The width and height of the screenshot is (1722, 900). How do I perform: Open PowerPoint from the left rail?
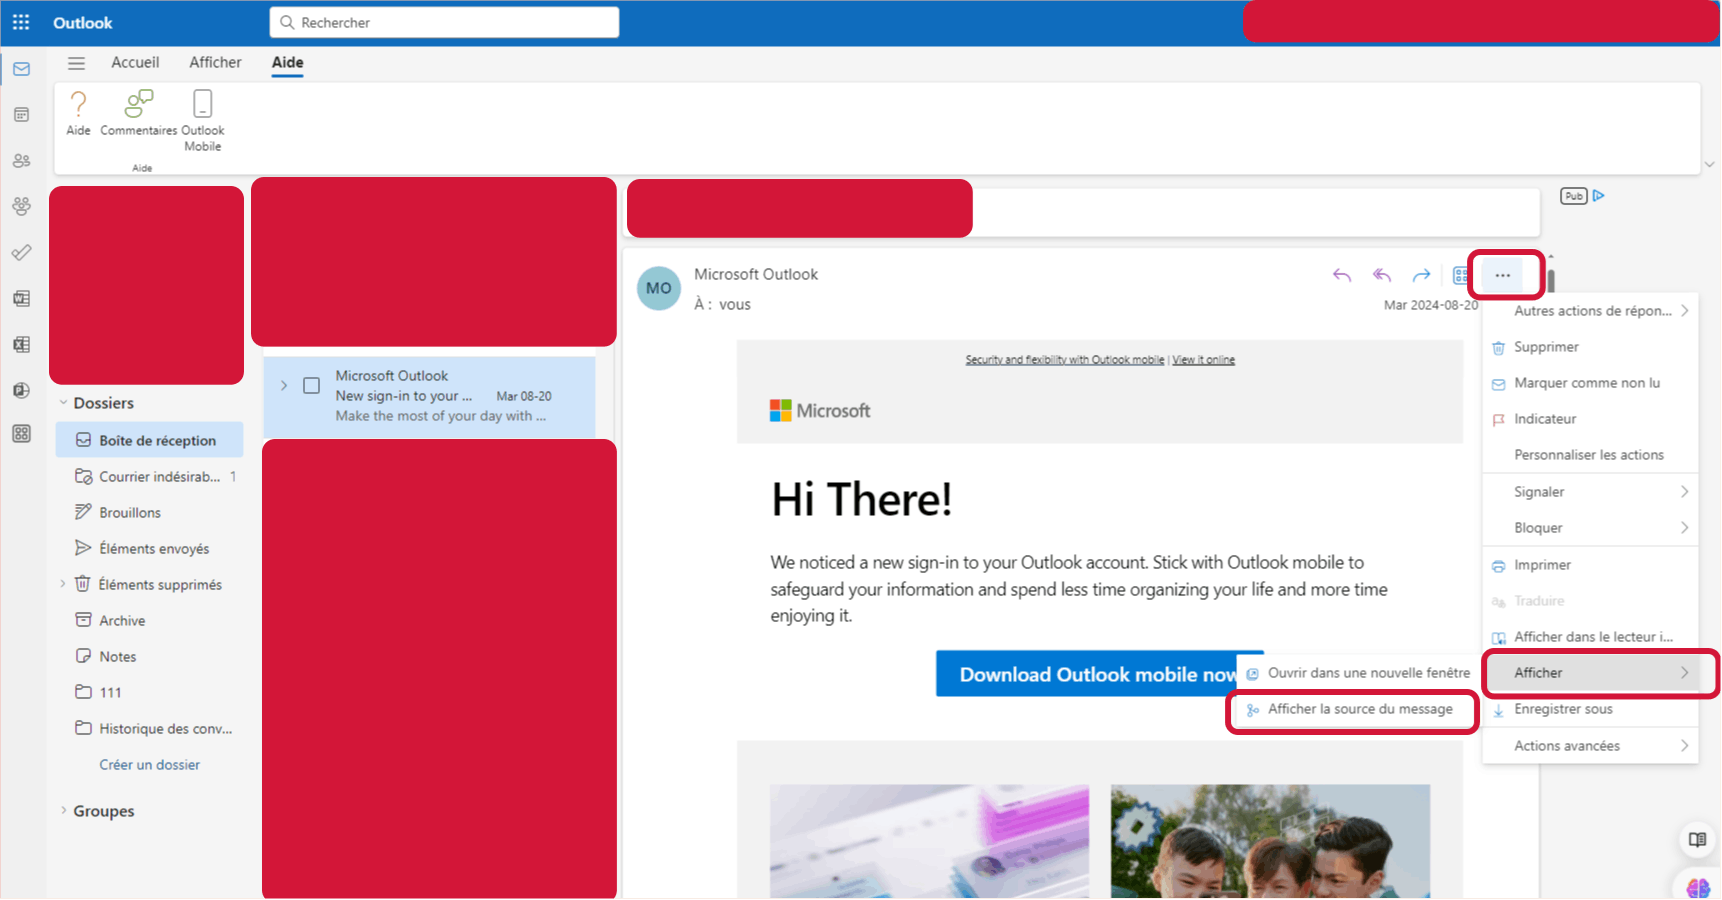pos(21,390)
